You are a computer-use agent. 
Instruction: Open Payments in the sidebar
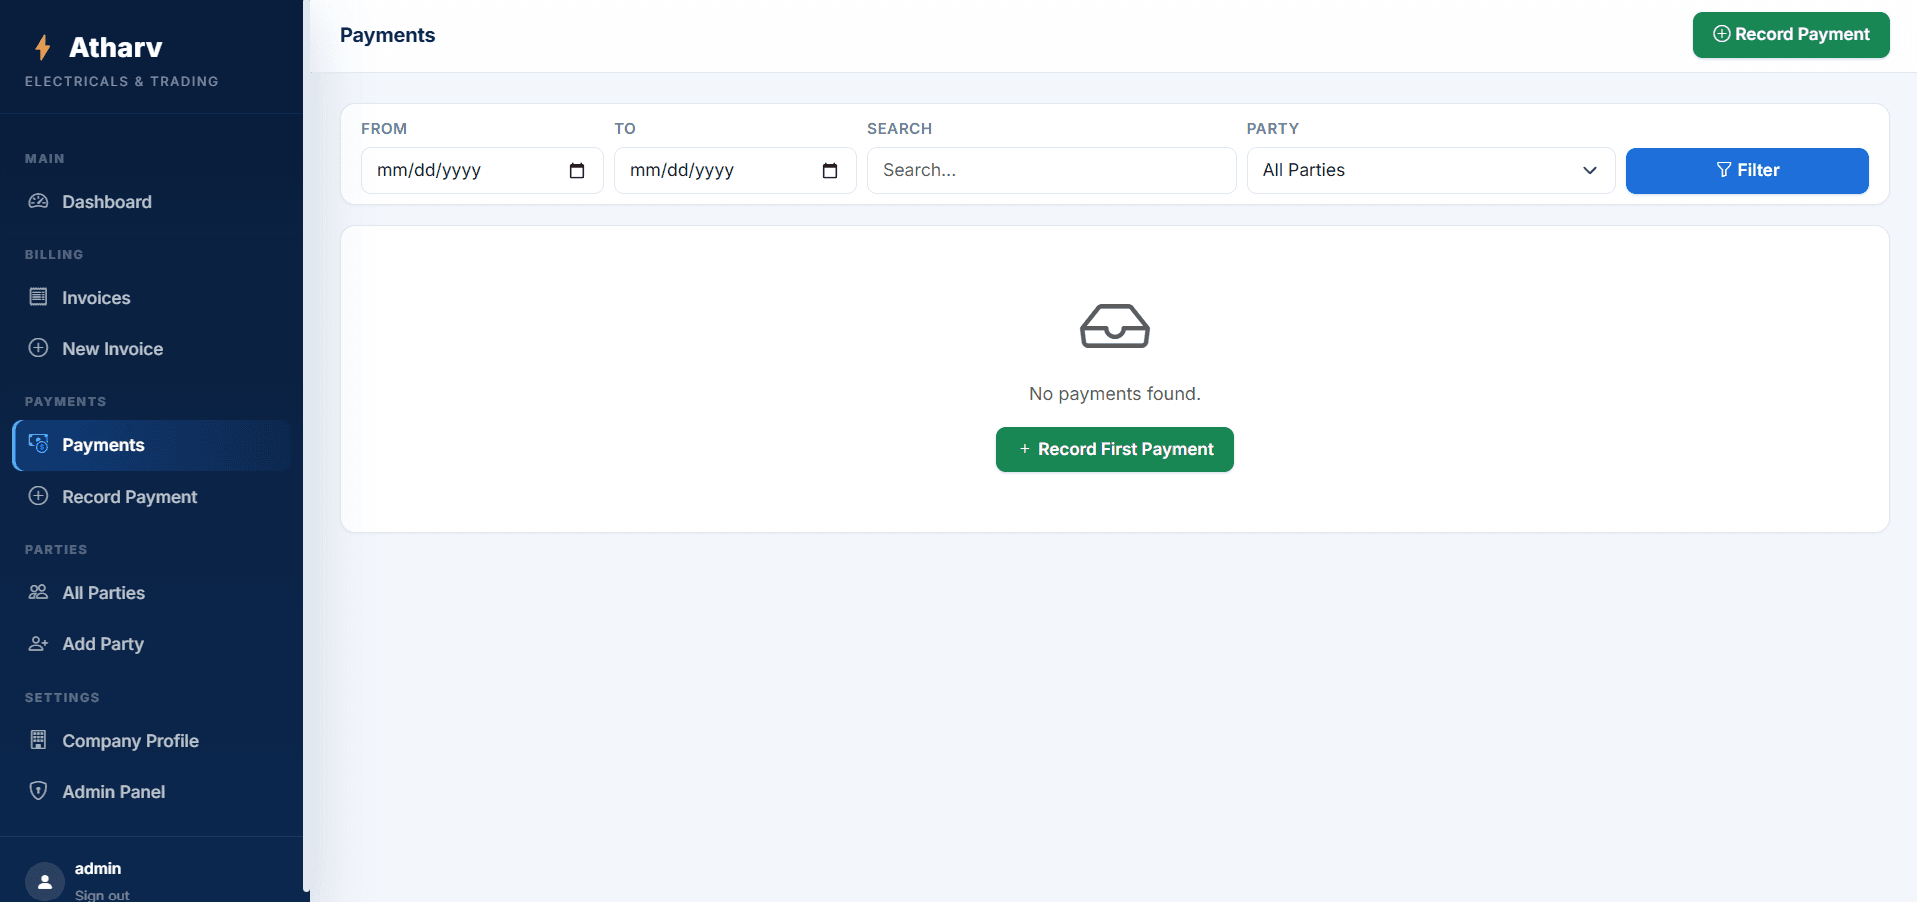(152, 445)
